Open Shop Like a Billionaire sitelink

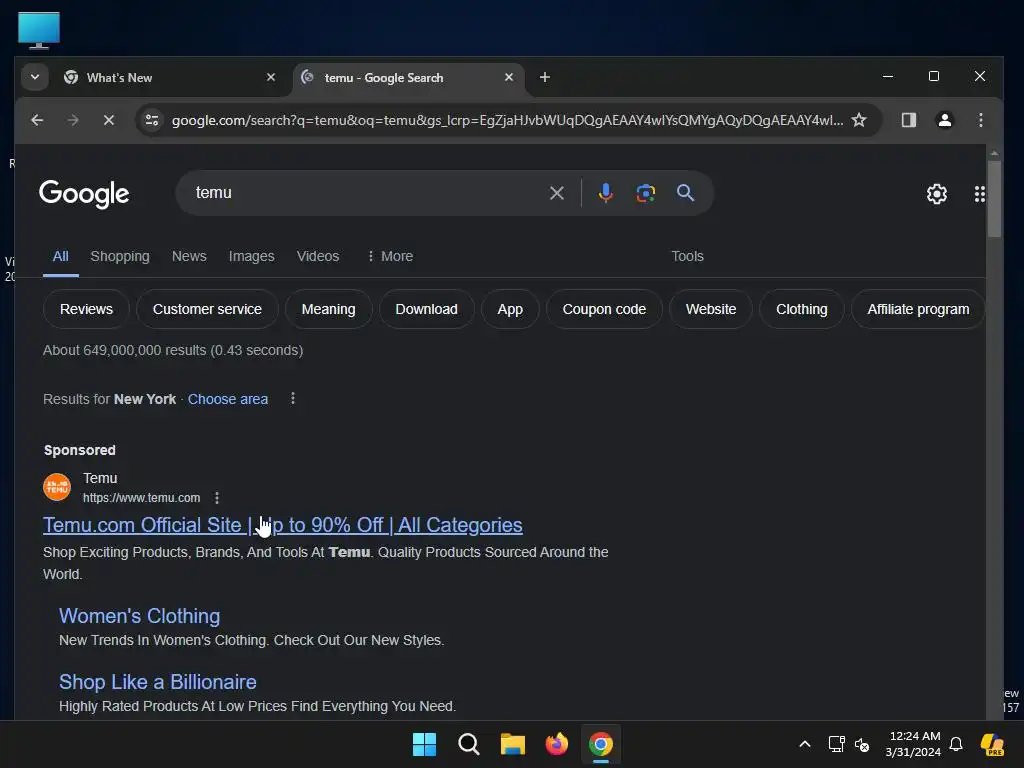[x=157, y=682]
